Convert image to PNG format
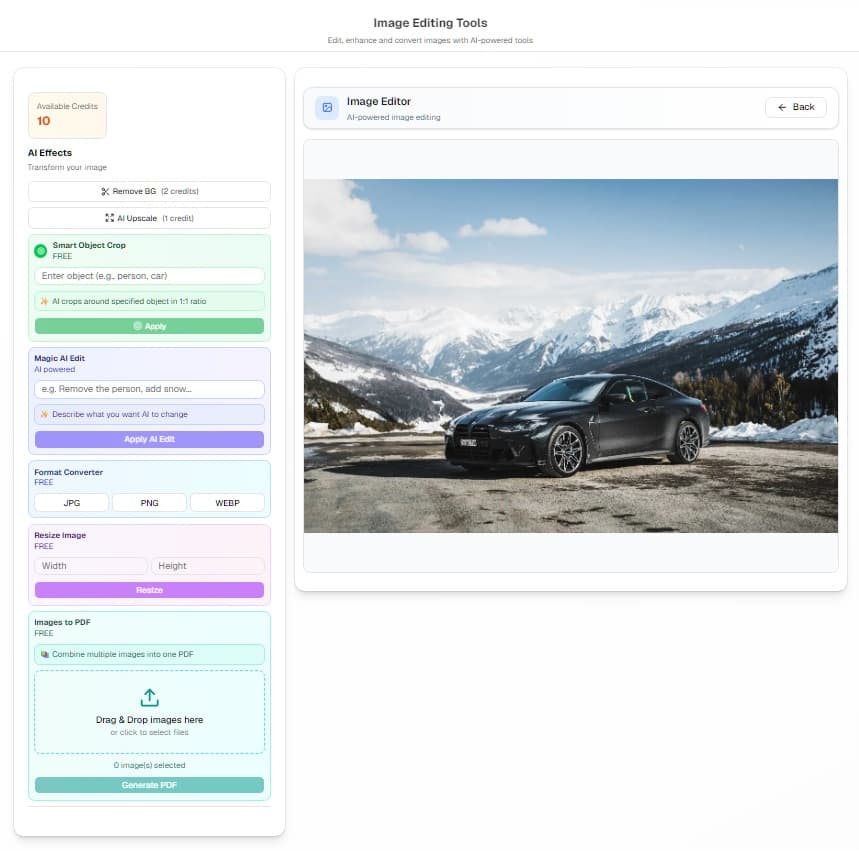This screenshot has width=859, height=853. click(x=150, y=503)
